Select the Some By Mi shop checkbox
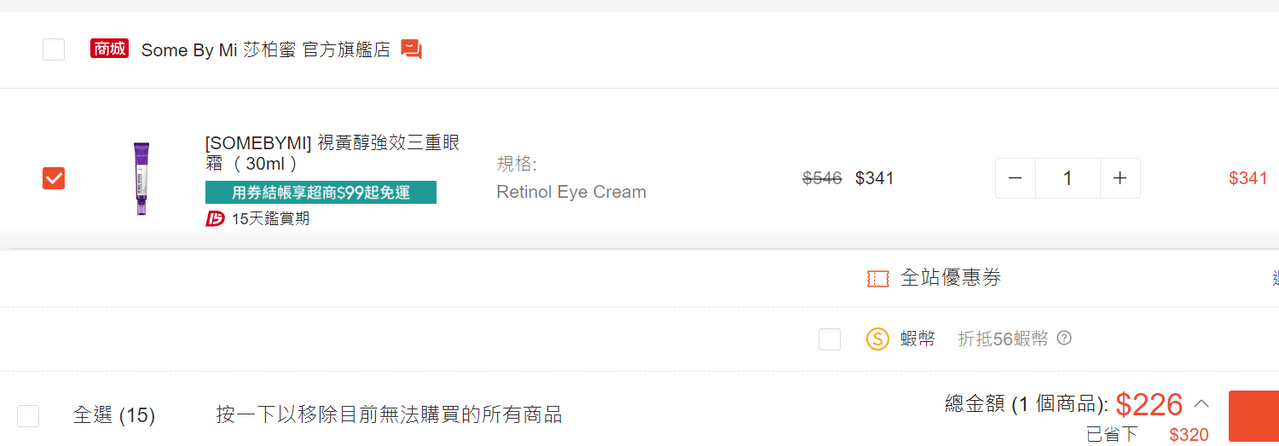Image resolution: width=1279 pixels, height=446 pixels. tap(54, 49)
